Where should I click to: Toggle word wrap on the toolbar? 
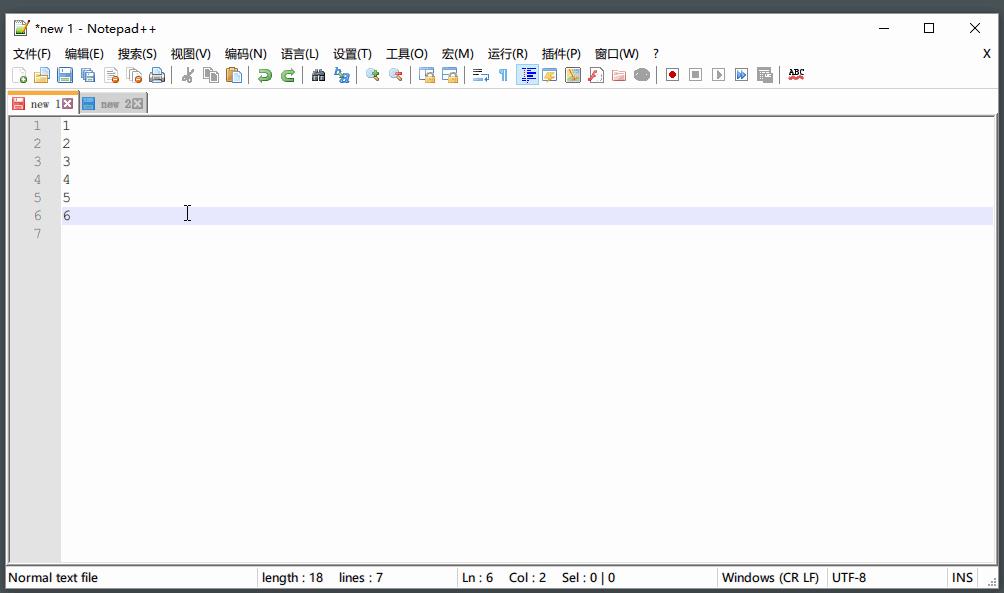(x=481, y=74)
